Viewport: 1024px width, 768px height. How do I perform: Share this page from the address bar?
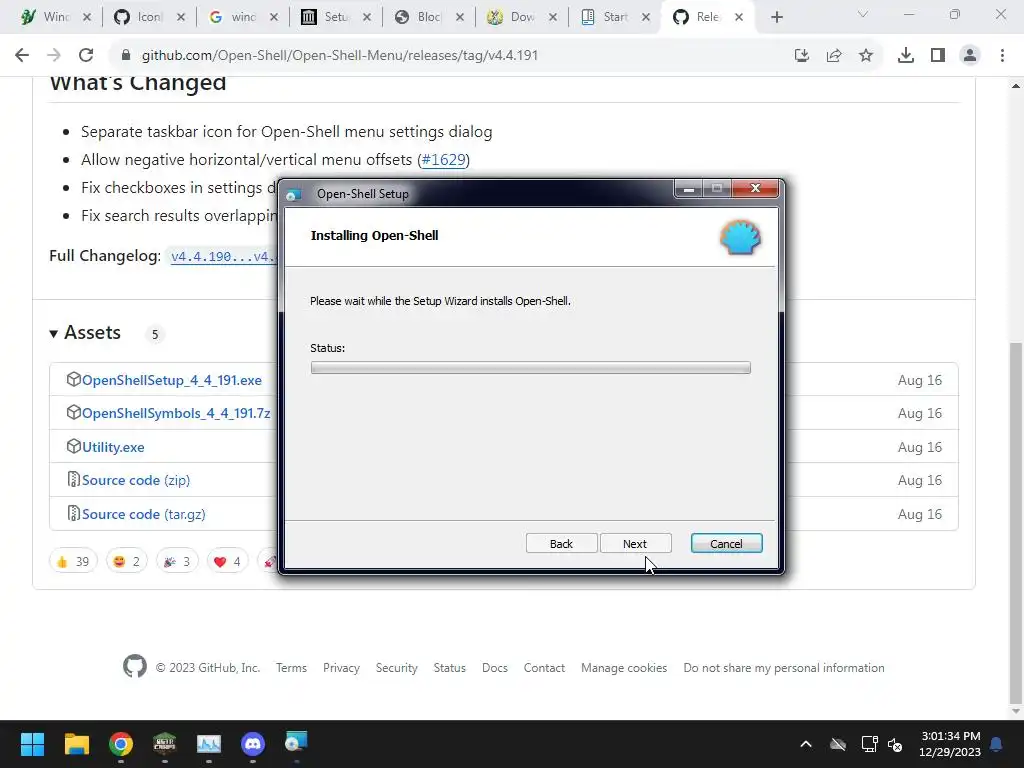coord(834,56)
